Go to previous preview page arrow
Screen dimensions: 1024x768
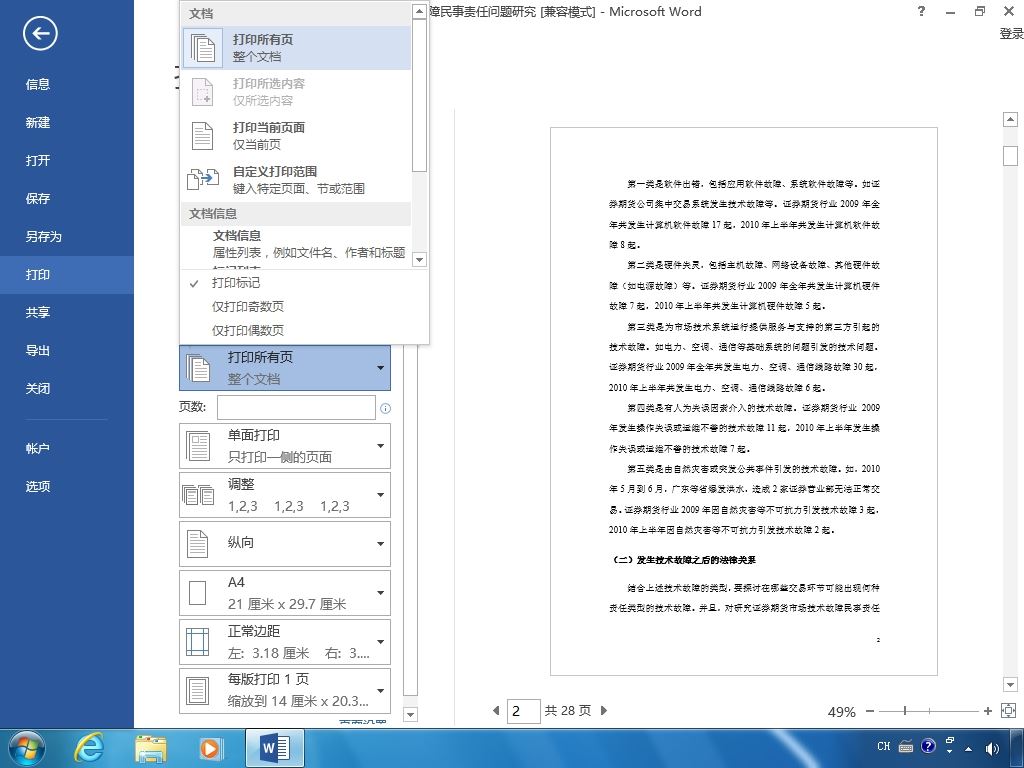[x=496, y=710]
